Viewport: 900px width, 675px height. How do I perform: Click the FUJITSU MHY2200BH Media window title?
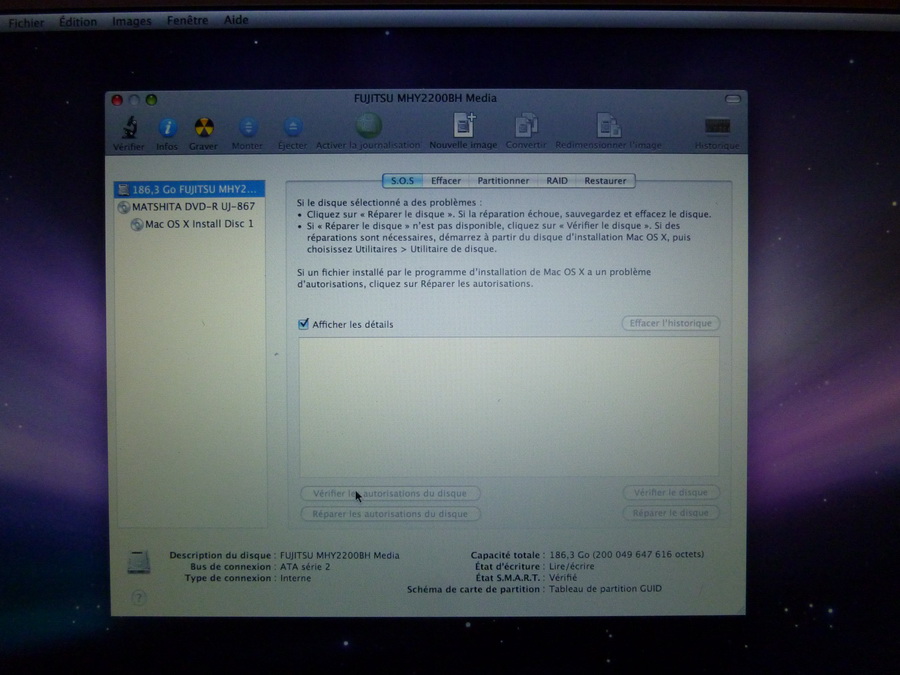tap(425, 98)
